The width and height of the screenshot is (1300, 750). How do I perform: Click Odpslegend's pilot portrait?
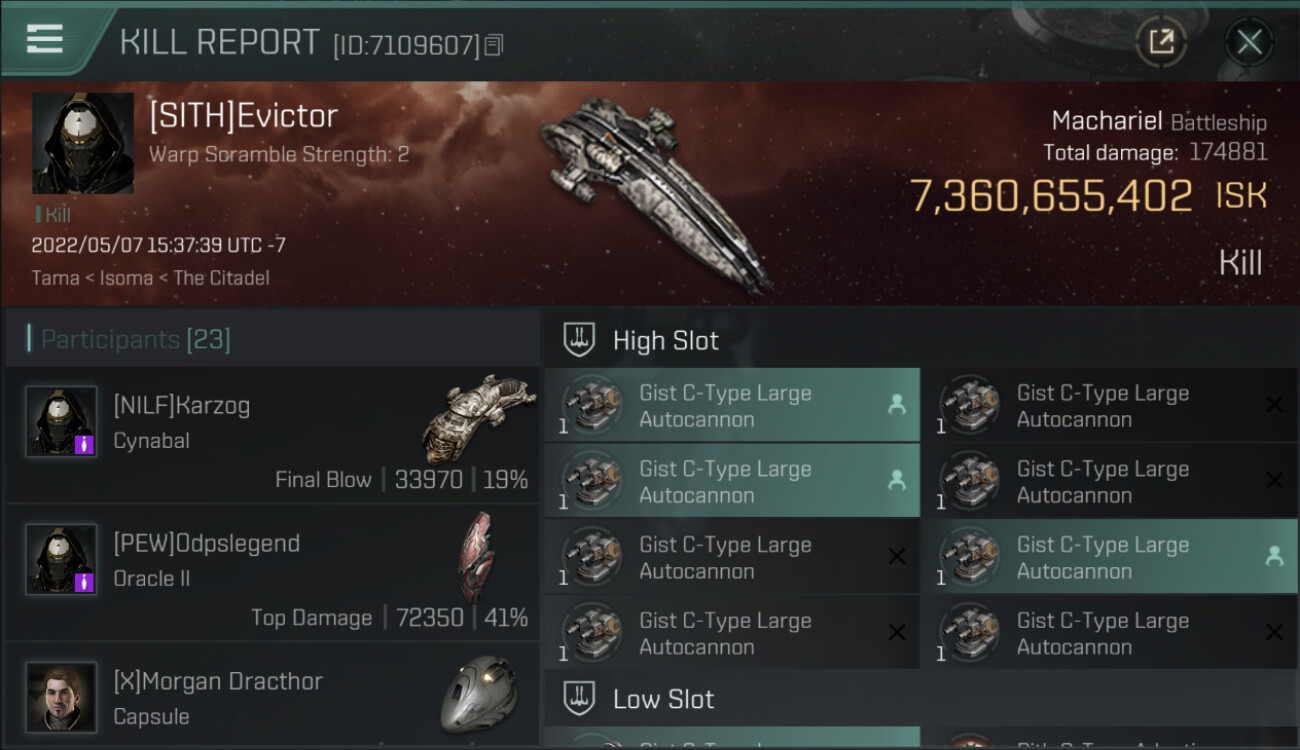[x=62, y=560]
